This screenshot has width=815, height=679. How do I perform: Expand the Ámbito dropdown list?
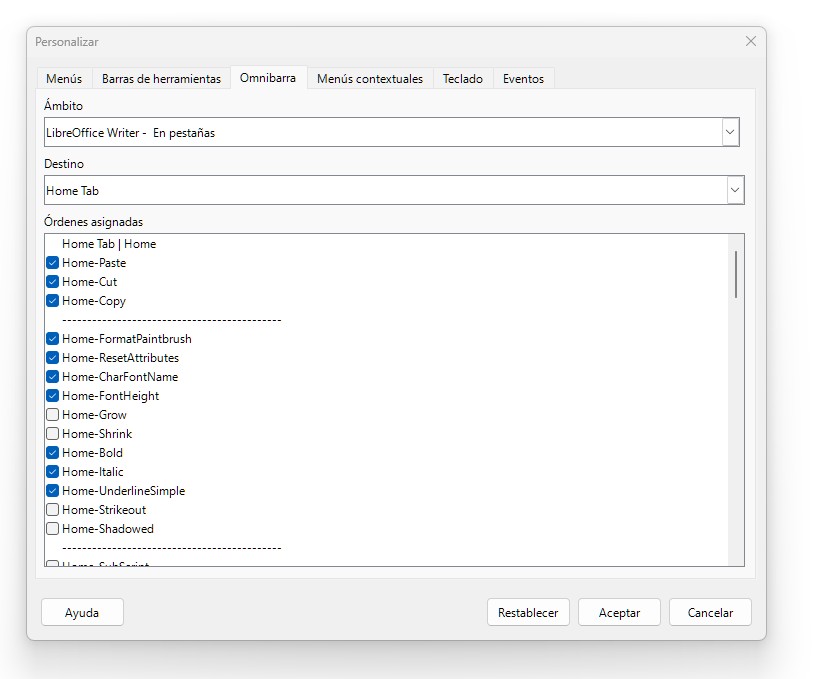point(730,132)
